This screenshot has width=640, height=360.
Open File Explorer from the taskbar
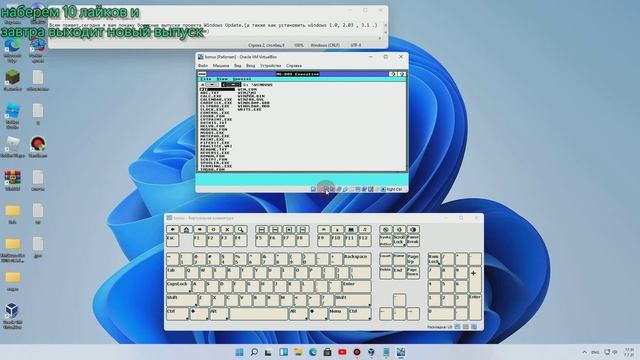(x=298, y=352)
